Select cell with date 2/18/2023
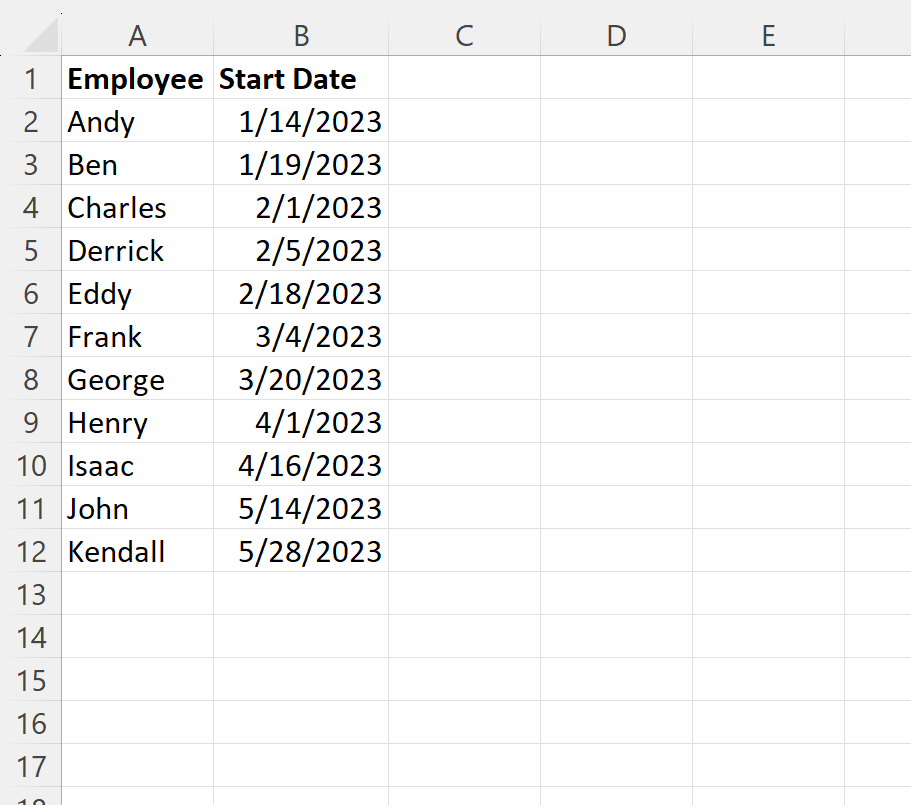Viewport: 911px width, 805px height. tap(301, 293)
